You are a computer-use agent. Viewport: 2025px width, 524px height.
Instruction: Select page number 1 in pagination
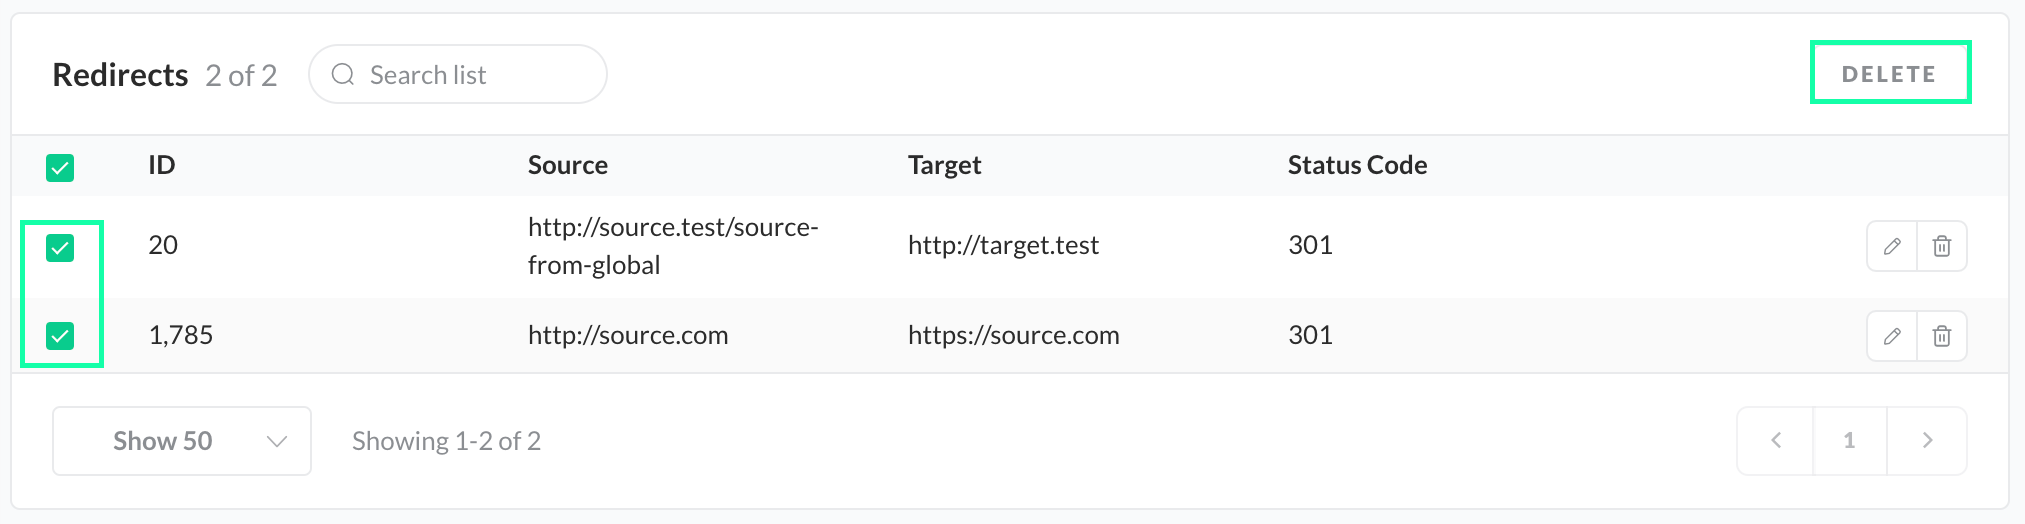tap(1850, 441)
